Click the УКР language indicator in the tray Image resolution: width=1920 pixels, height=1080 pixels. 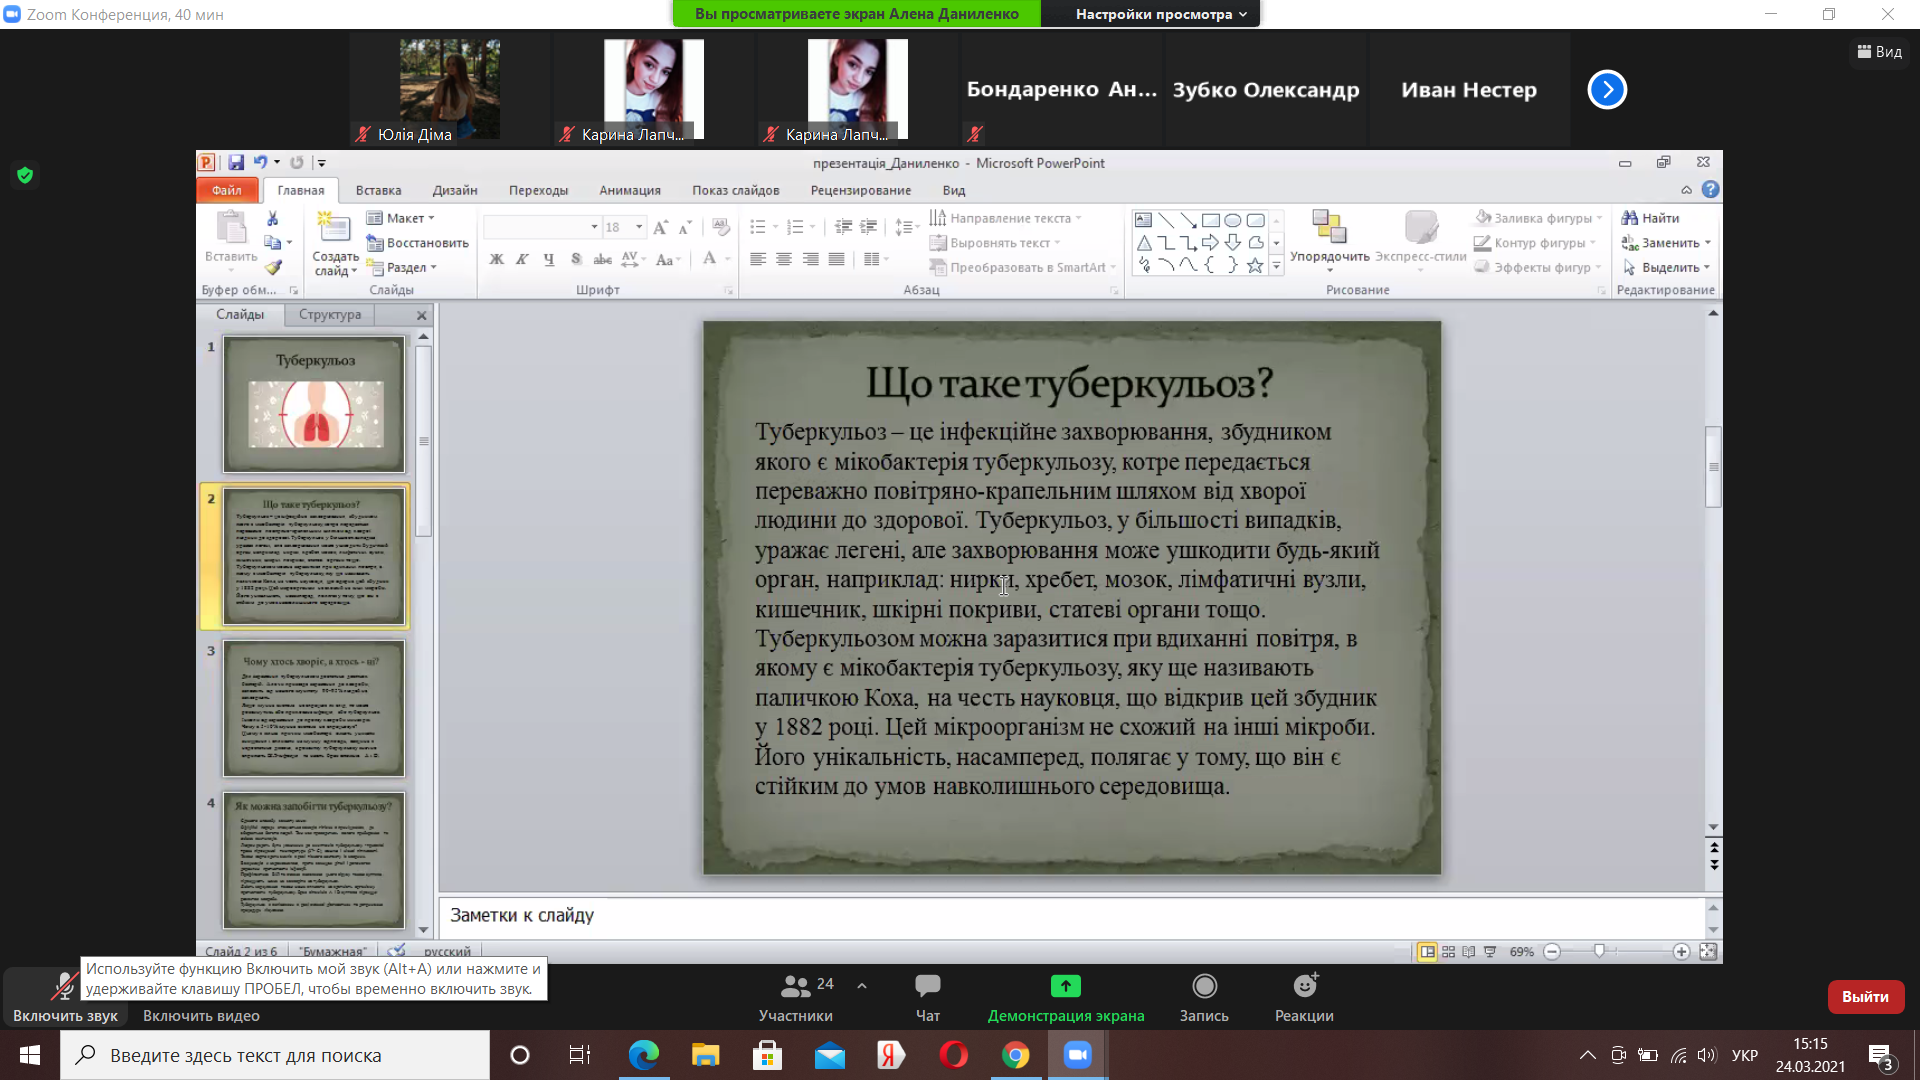1744,1055
